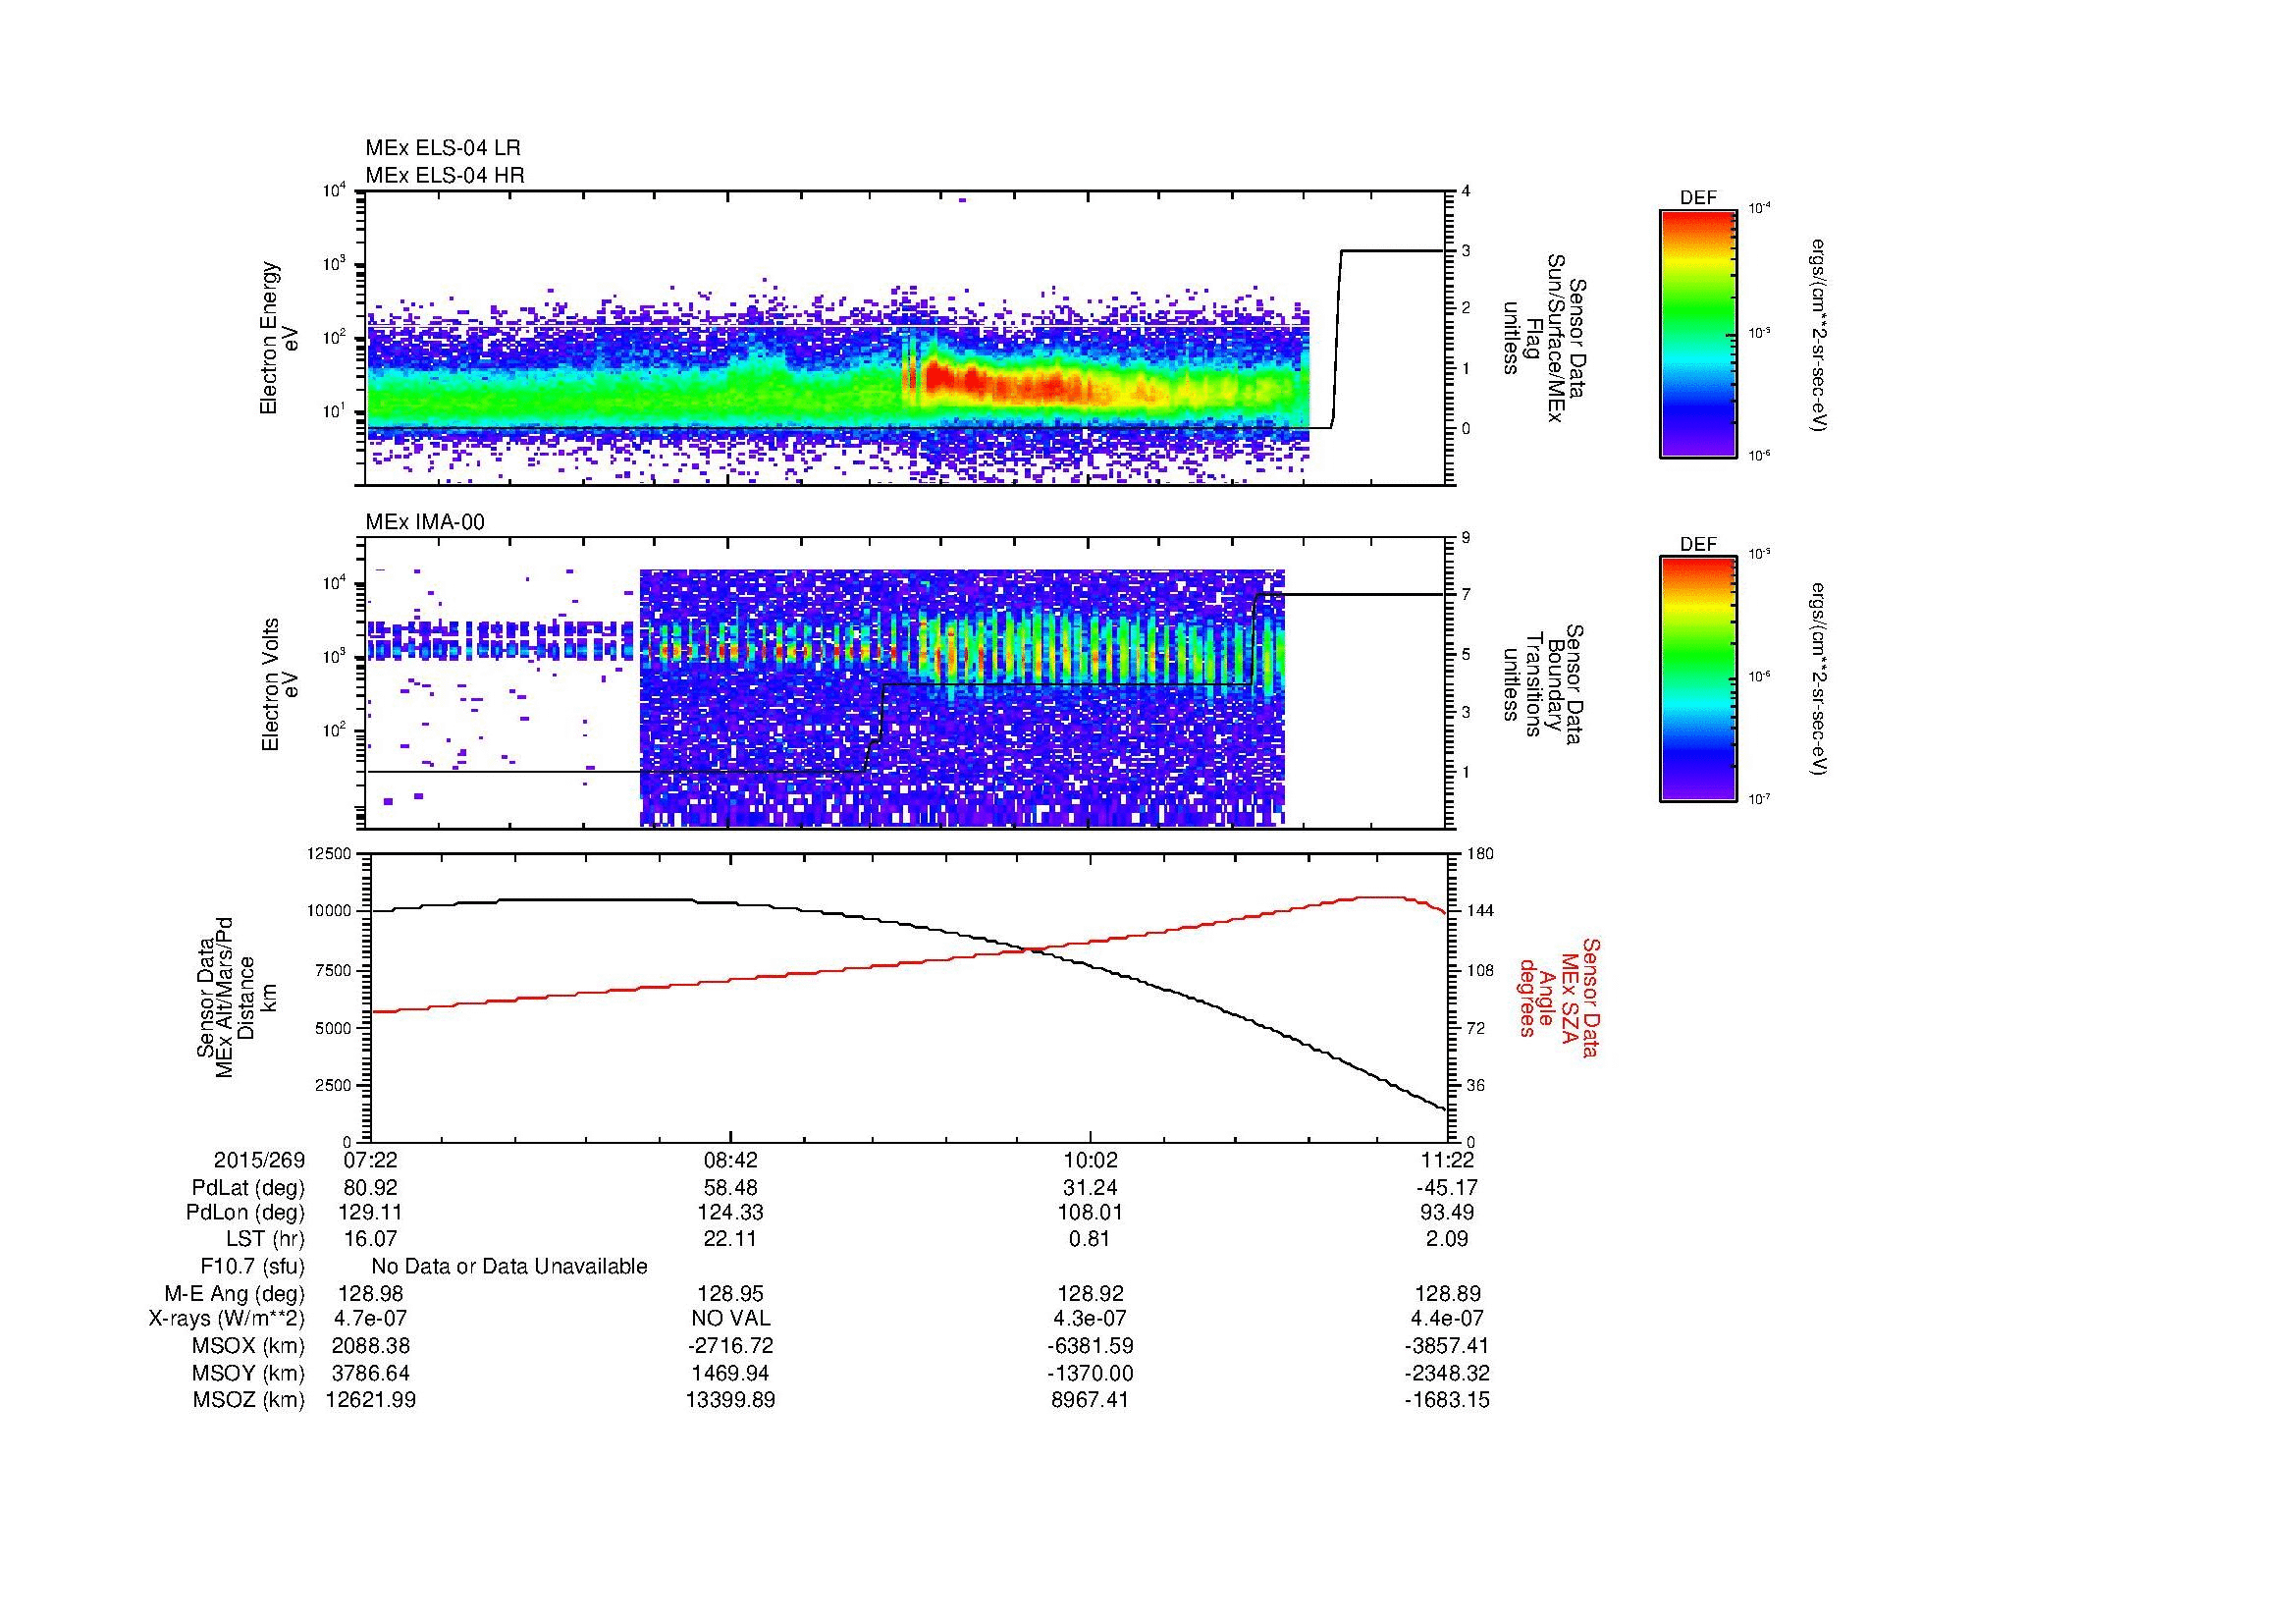2296x1623 pixels.
Task: Click the 'PdLon (deg)' row label
Action: (245, 1212)
